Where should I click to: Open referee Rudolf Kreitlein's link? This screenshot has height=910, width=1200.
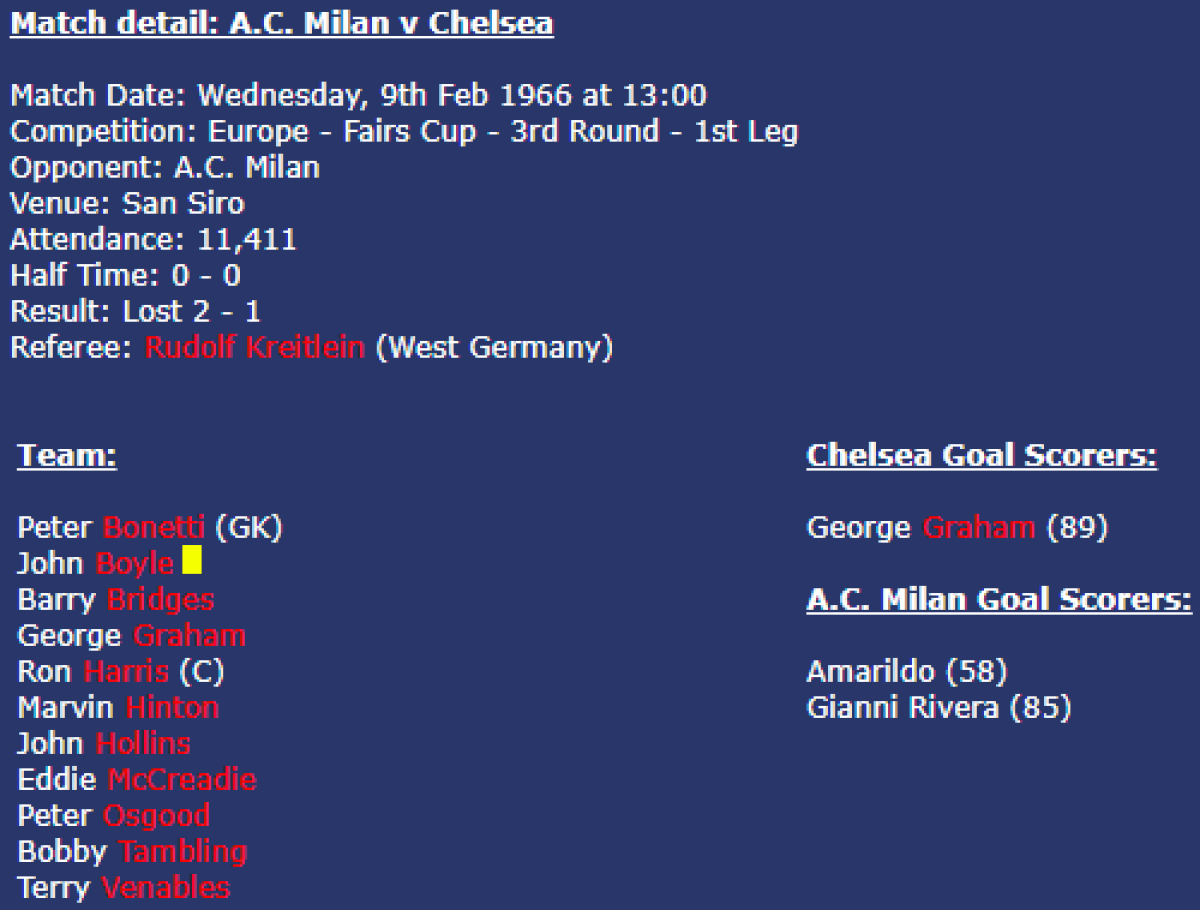coord(255,348)
